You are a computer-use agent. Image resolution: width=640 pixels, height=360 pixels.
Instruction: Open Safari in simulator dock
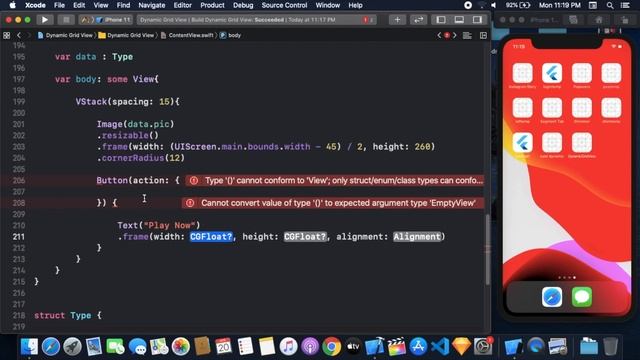click(552, 297)
